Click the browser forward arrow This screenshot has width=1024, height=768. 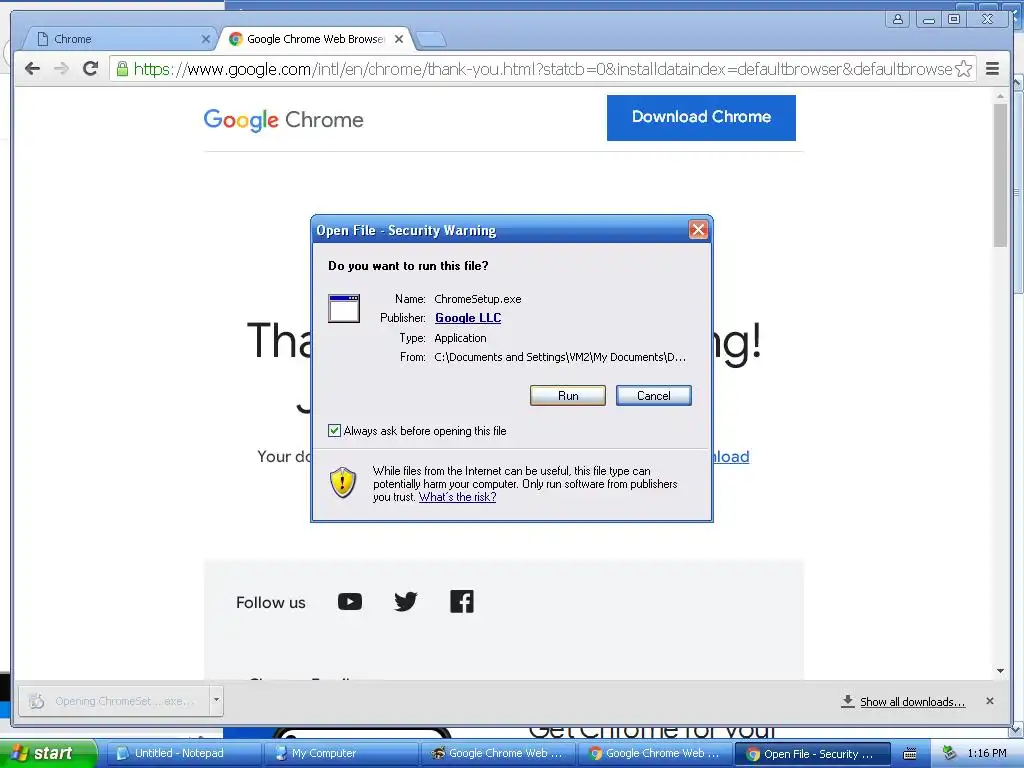click(61, 69)
